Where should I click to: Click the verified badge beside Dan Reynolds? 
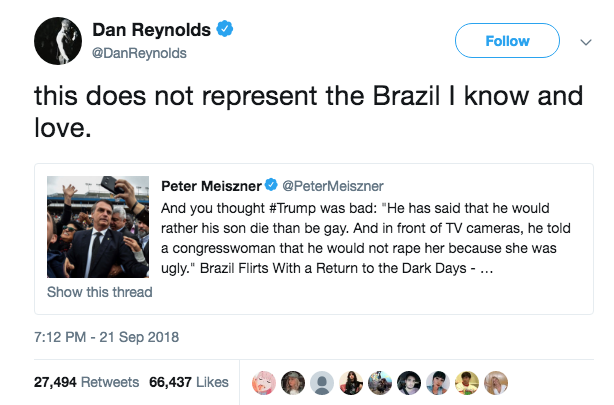click(x=227, y=30)
